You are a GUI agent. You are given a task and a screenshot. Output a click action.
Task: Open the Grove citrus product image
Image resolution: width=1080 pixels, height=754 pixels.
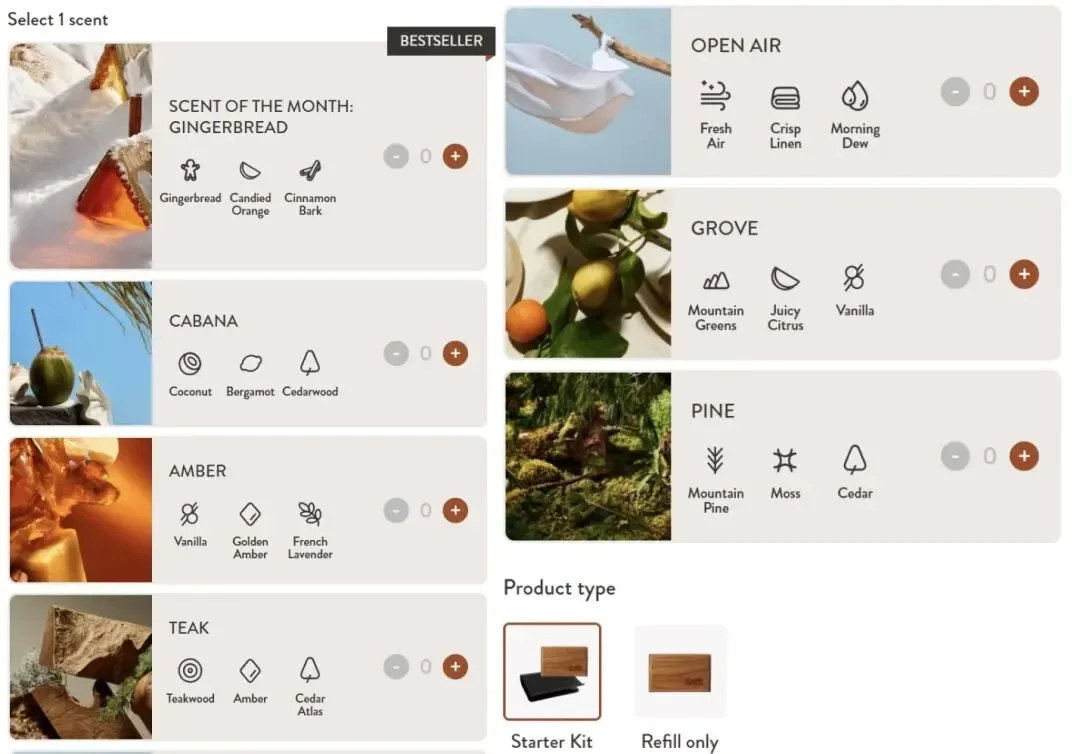point(588,273)
